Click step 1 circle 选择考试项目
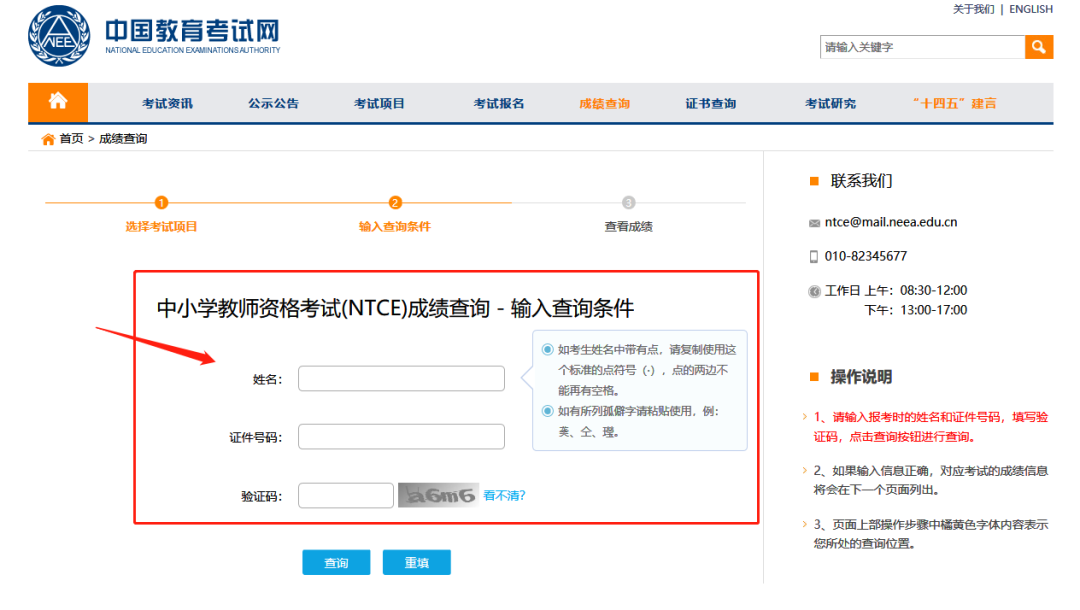The height and width of the screenshot is (610, 1080). (162, 203)
